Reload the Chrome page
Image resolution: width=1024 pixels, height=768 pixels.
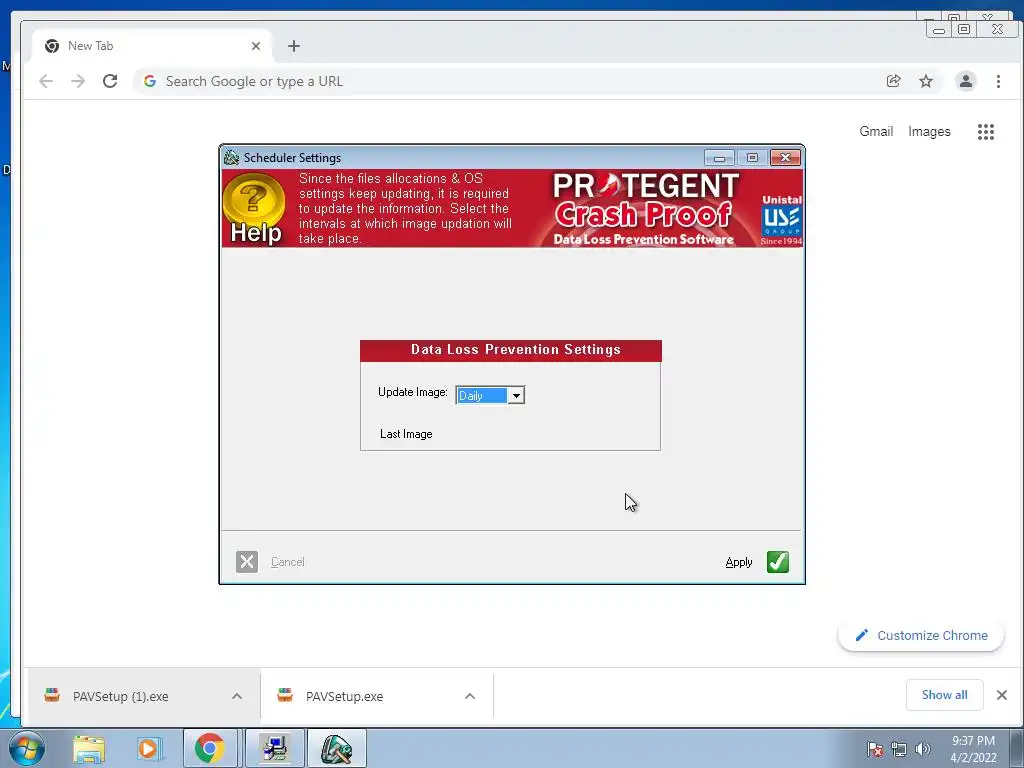(110, 81)
